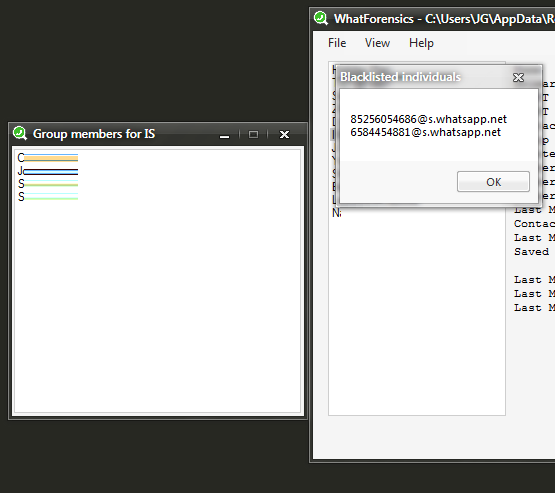555x493 pixels.
Task: Click the Saved line in details pane
Action: [x=531, y=252]
